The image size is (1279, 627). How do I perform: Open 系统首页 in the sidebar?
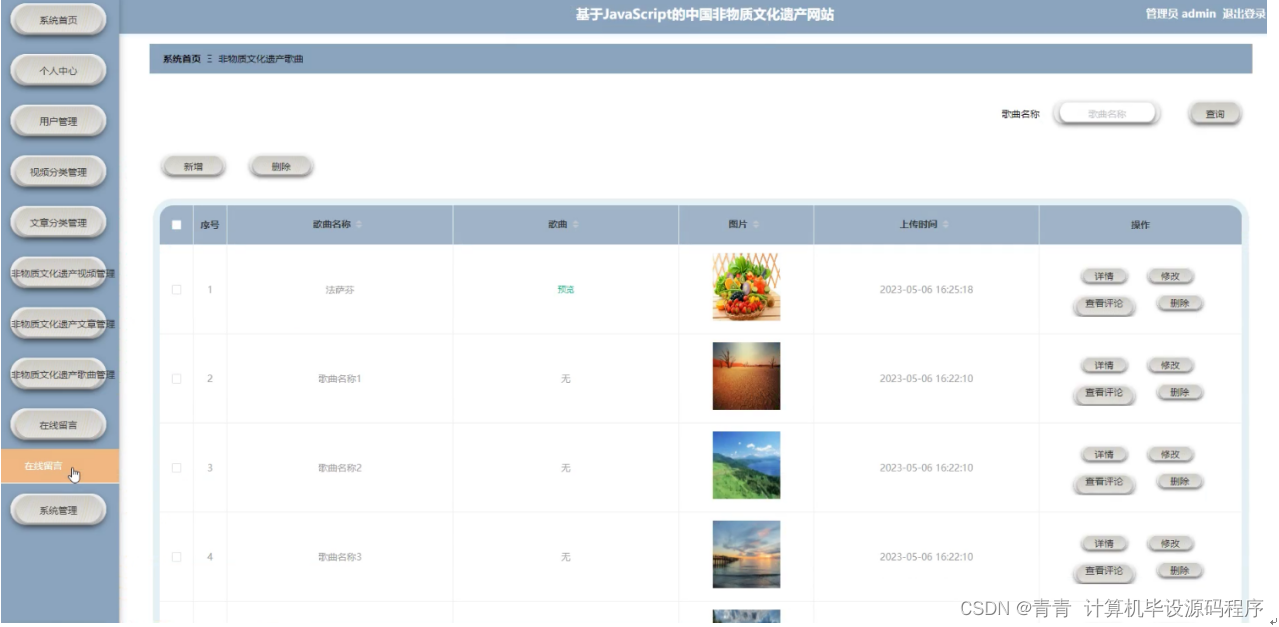tap(58, 19)
